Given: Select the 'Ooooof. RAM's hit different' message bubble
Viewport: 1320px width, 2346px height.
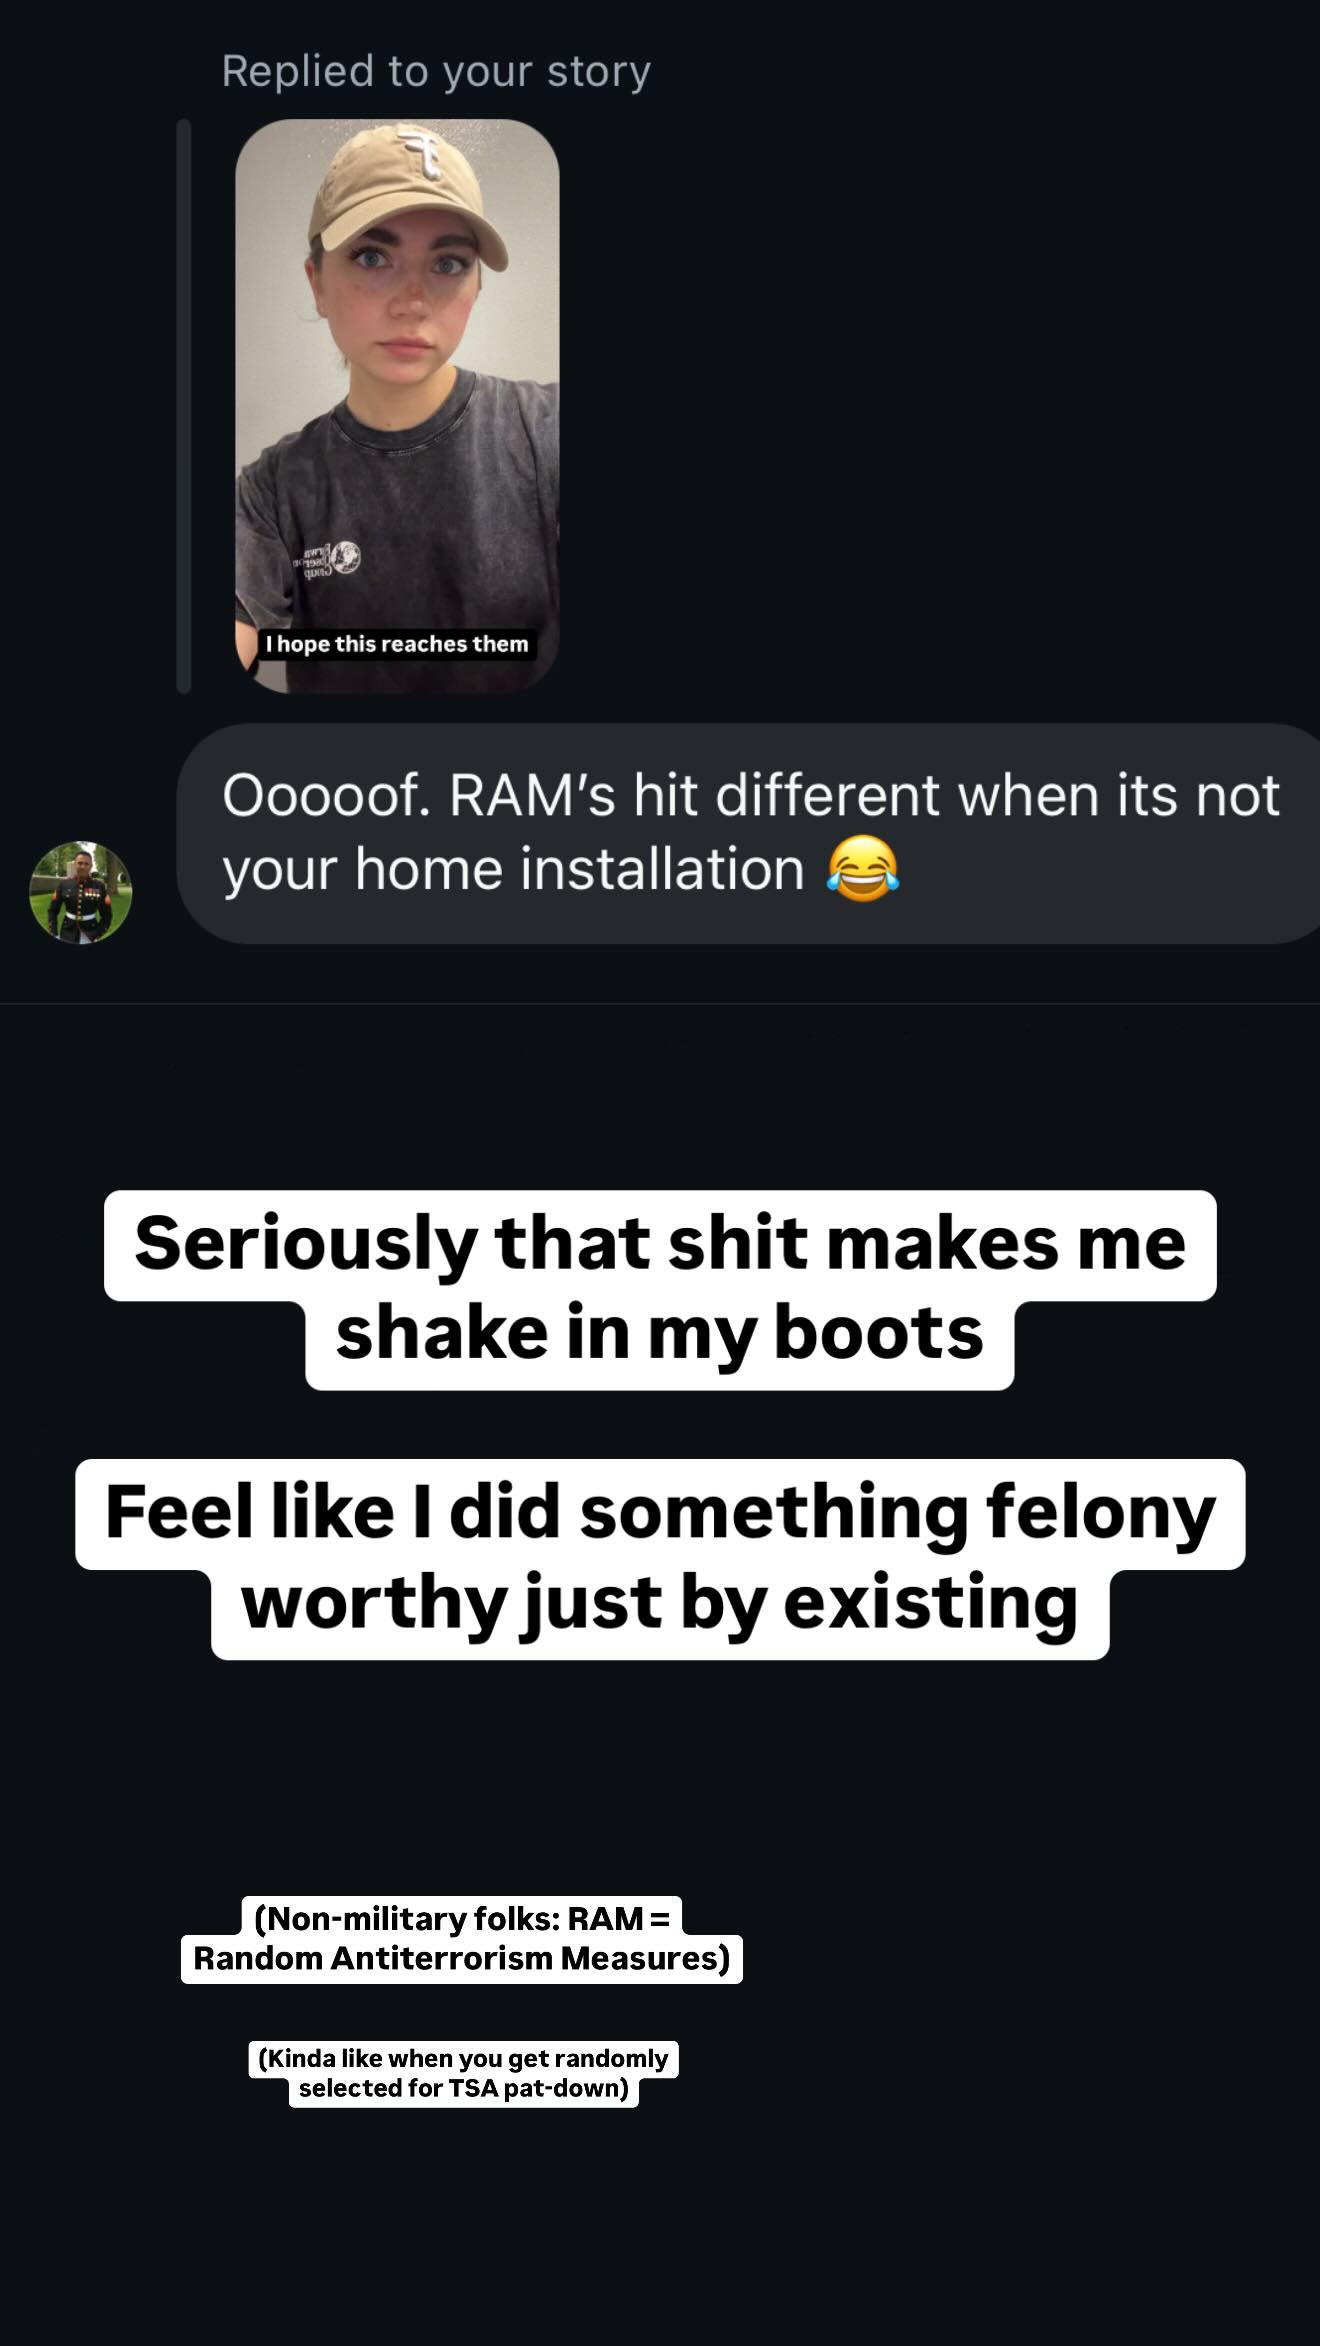Looking at the screenshot, I should click(x=750, y=833).
